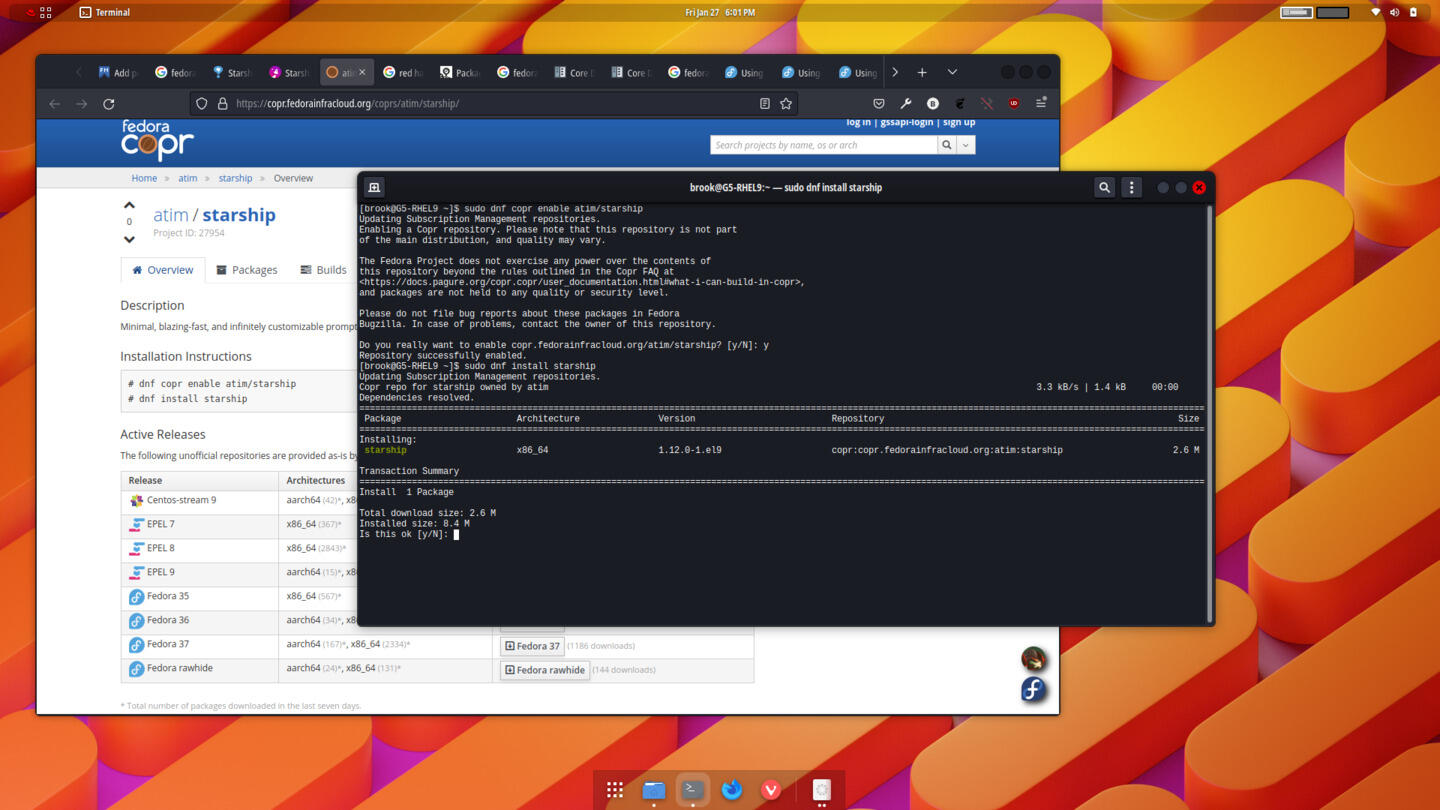
Task: Launch Firefox from the dock
Action: 732,790
